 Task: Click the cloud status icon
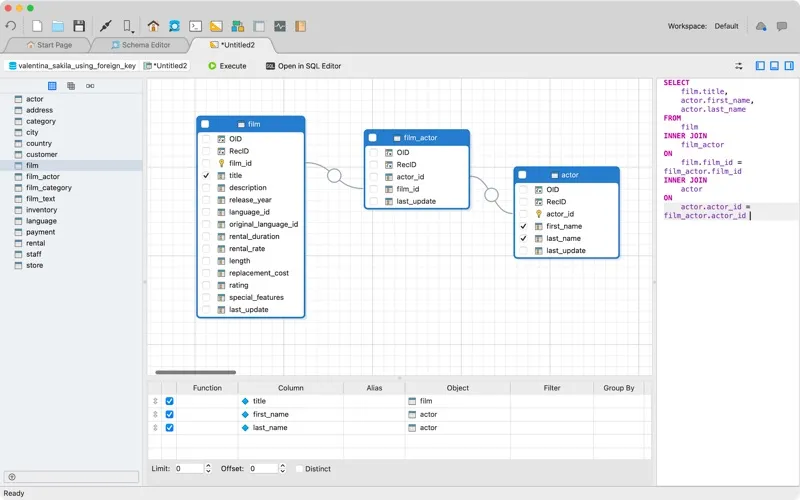(x=761, y=26)
